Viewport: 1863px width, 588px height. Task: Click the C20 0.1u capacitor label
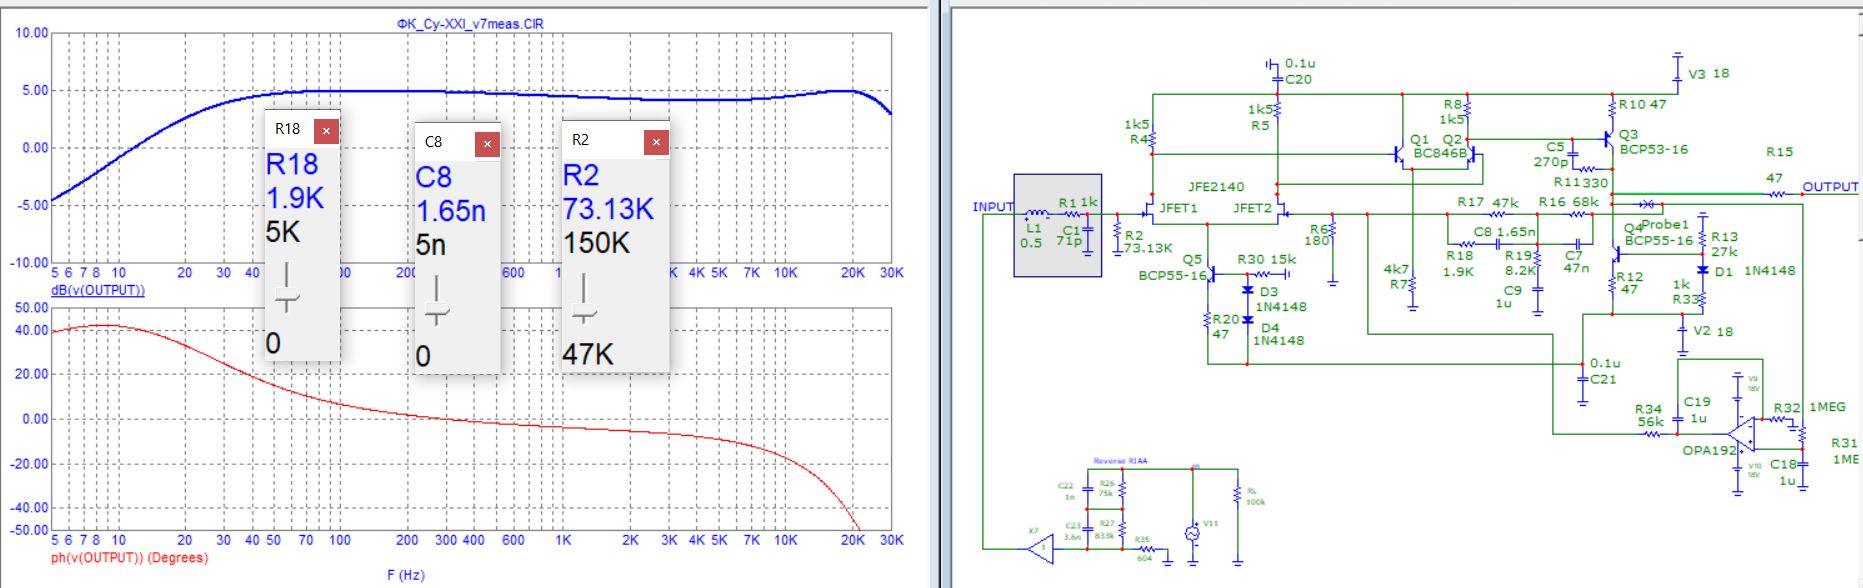(x=1300, y=71)
